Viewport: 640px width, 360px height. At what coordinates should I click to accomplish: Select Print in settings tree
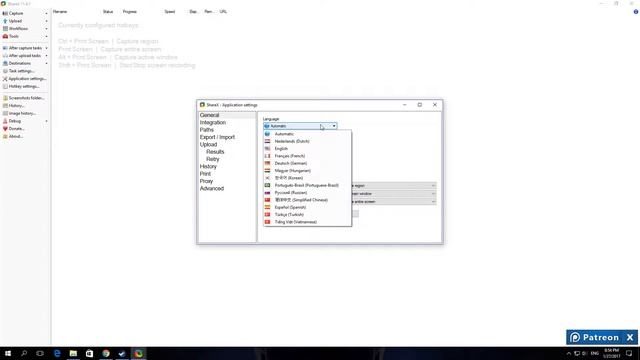tap(205, 174)
